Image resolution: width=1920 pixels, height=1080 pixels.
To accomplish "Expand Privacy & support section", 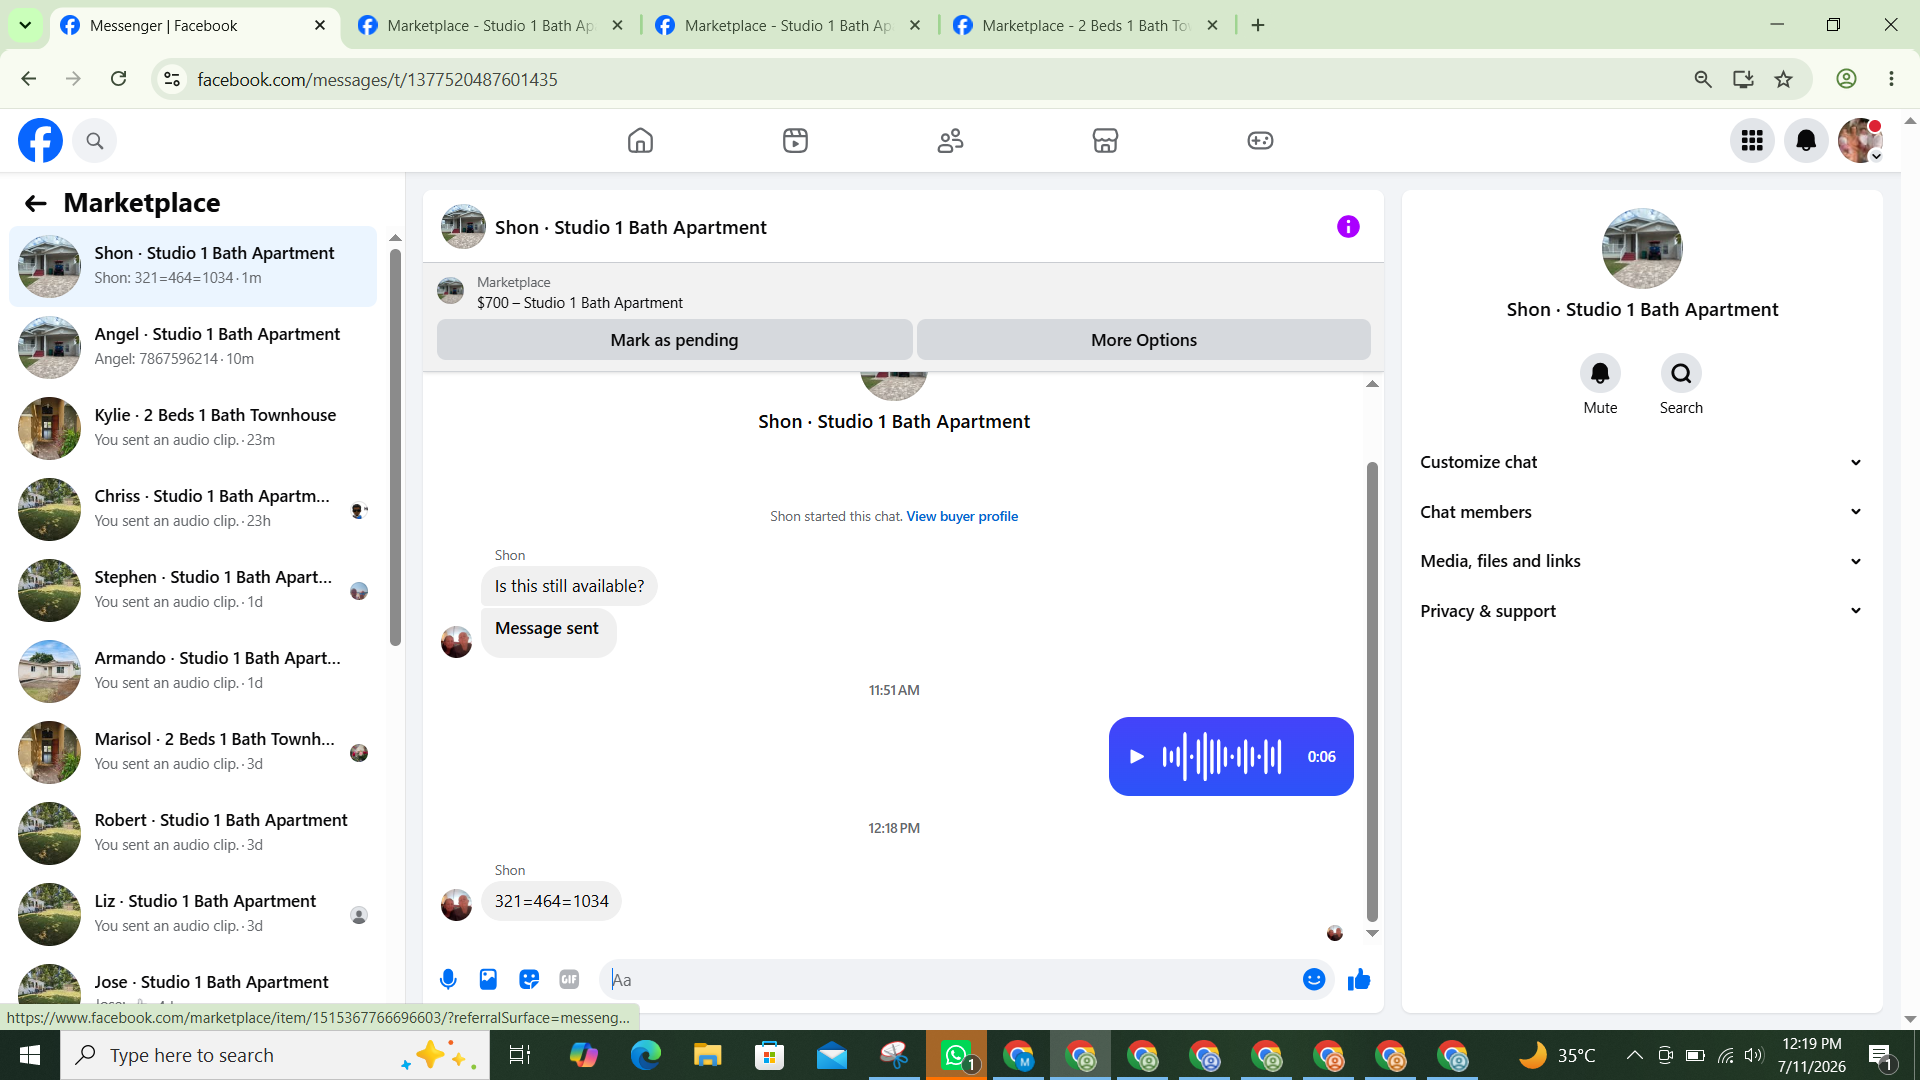I will [1641, 611].
